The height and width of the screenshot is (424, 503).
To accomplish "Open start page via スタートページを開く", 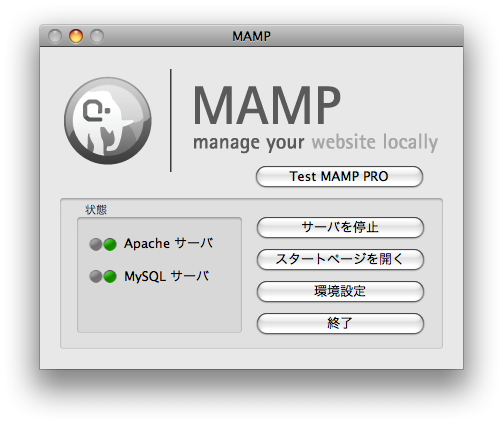I will click(340, 259).
